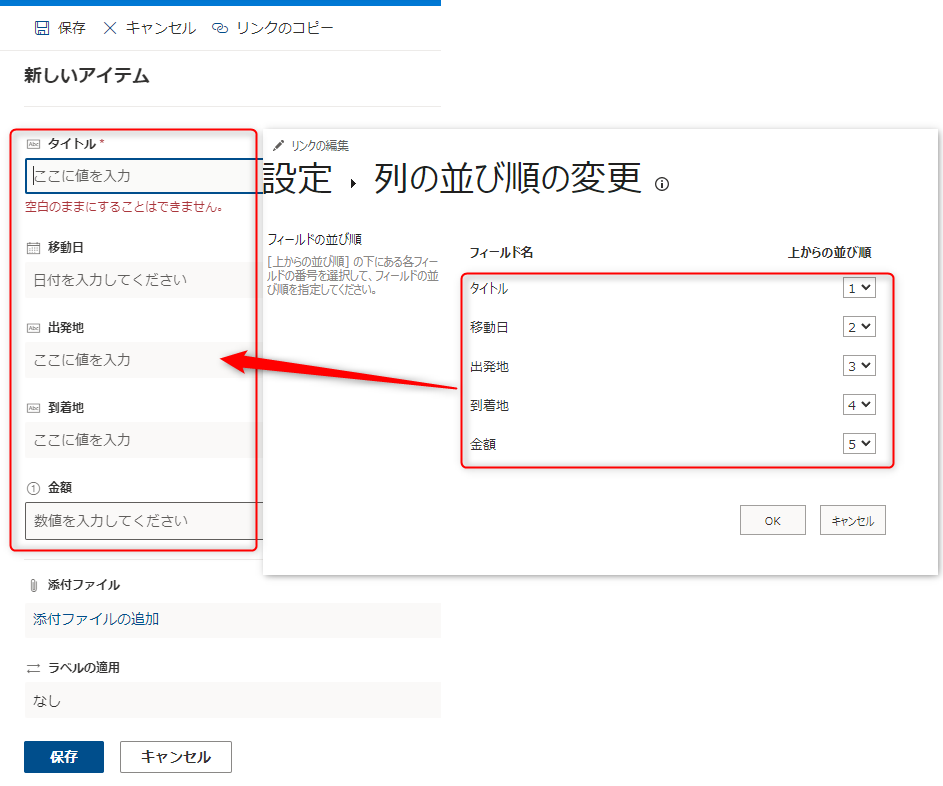Click the text field icon beside 到着地 label
Screen dimensions: 943x786
[34, 408]
